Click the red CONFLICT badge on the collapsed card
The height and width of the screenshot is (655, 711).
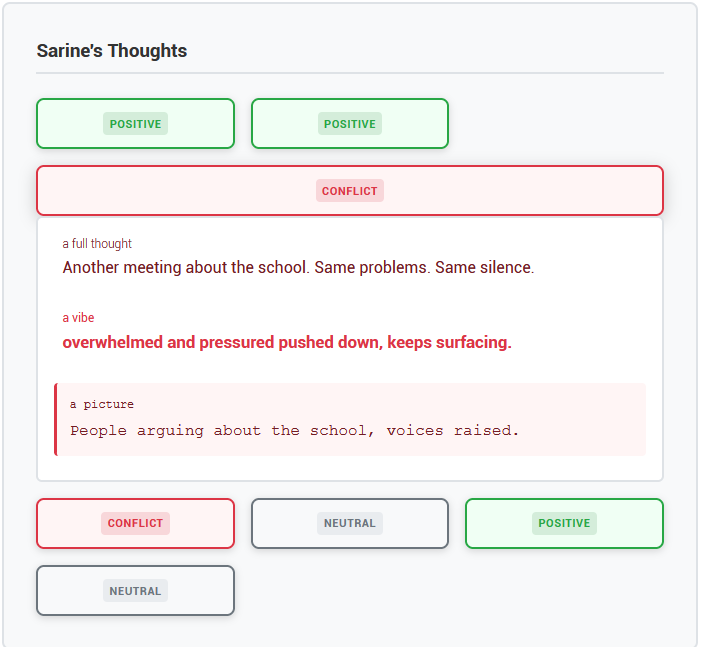click(x=135, y=523)
